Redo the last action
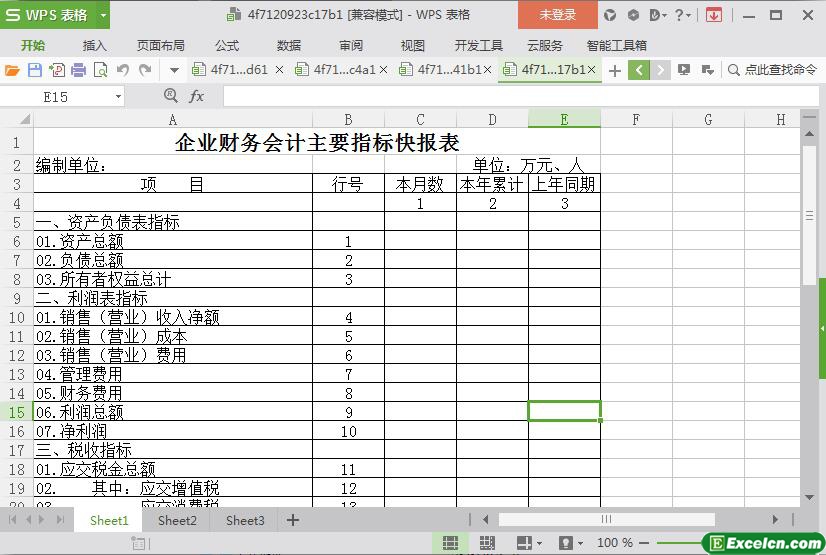Image resolution: width=826 pixels, height=555 pixels. [145, 70]
